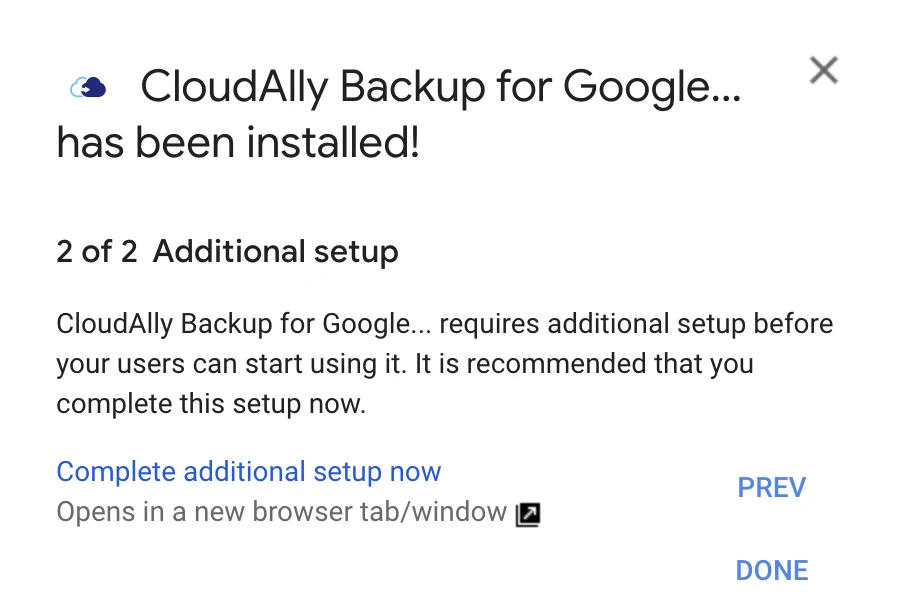Click the CloudAlly Backup for Google title
This screenshot has height=612, width=912.
tap(440, 88)
